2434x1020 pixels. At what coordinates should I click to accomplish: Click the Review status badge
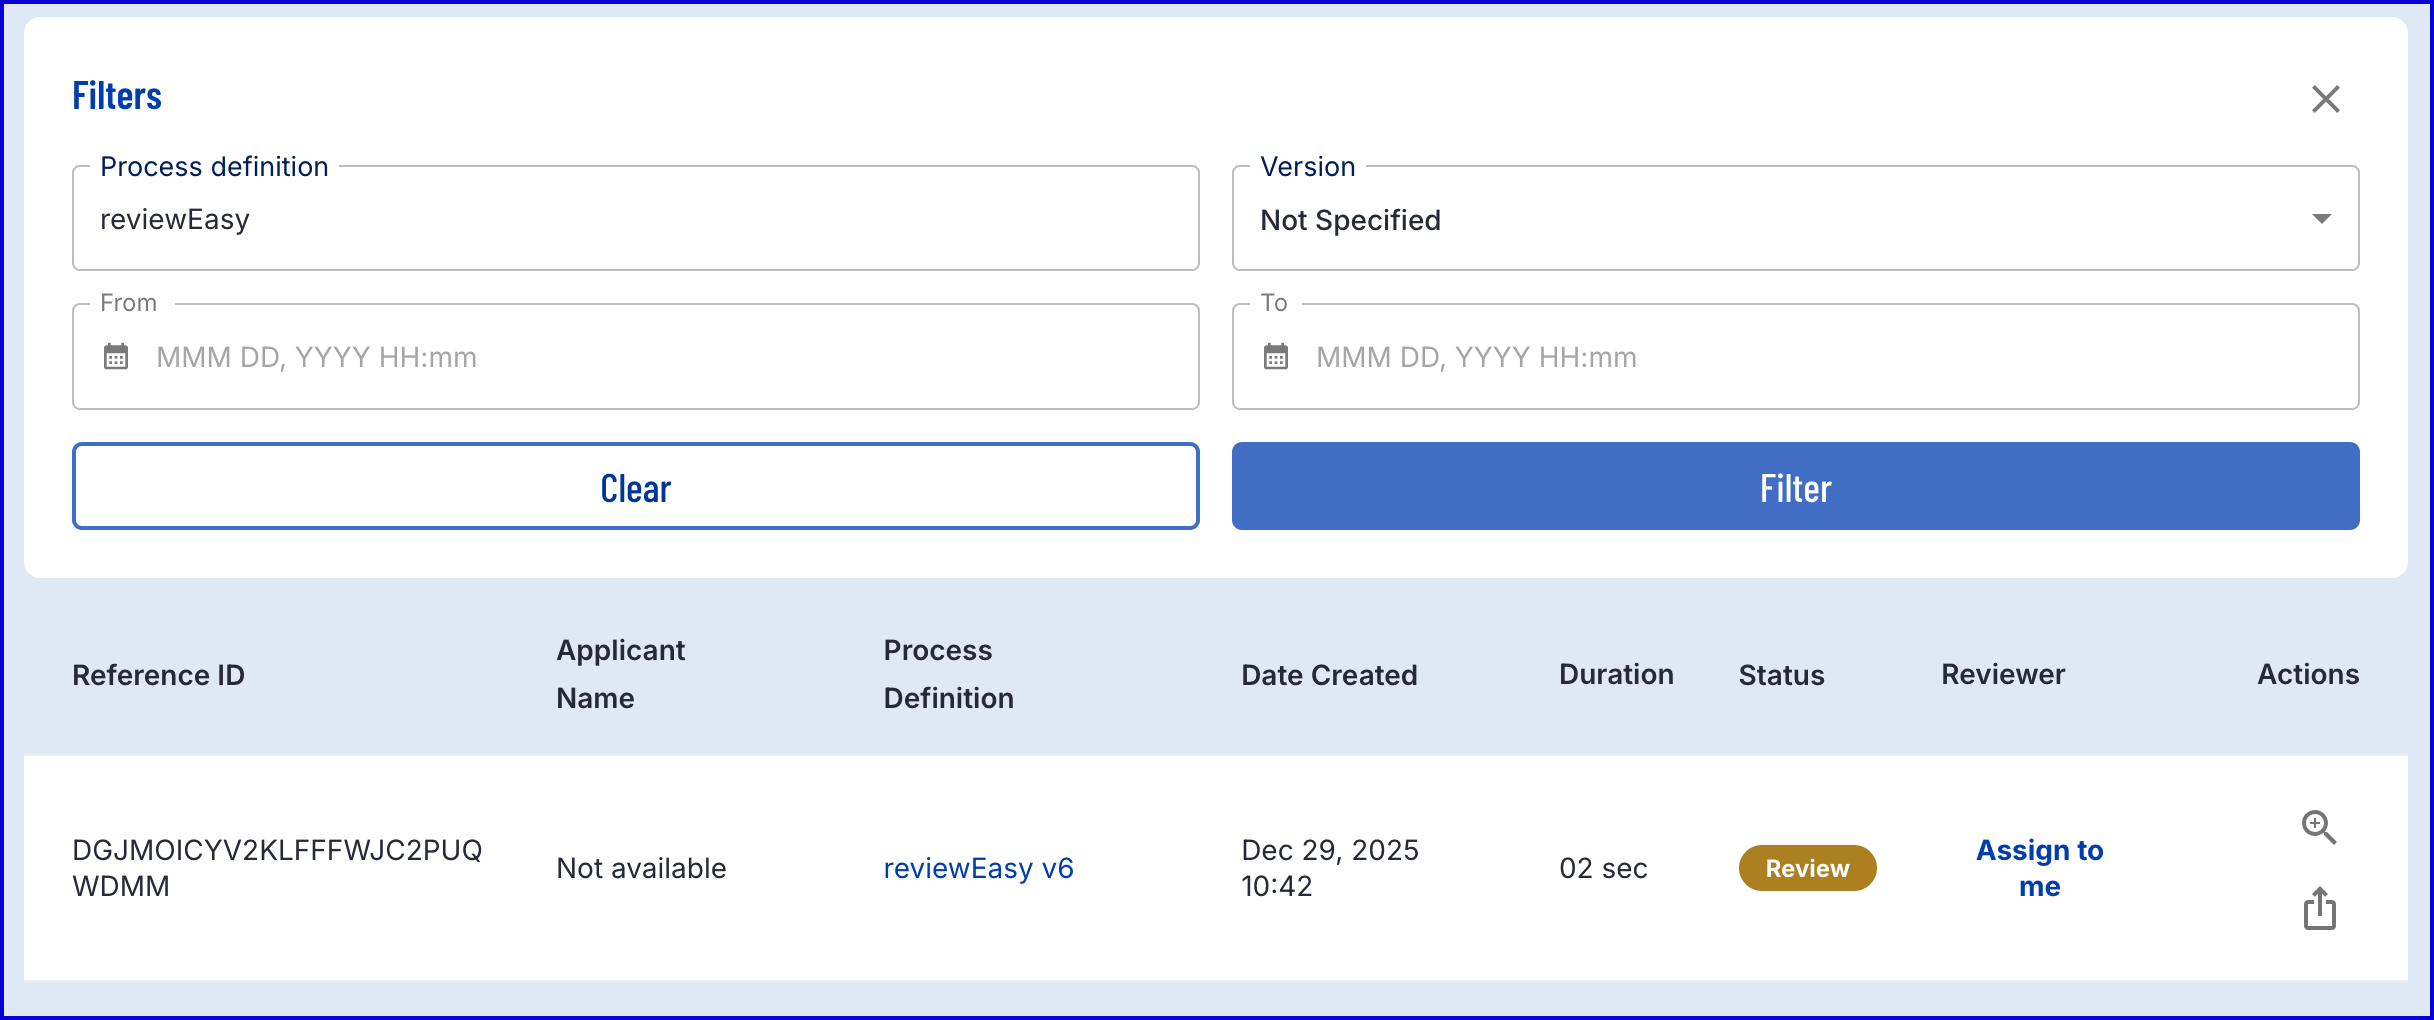[1806, 868]
